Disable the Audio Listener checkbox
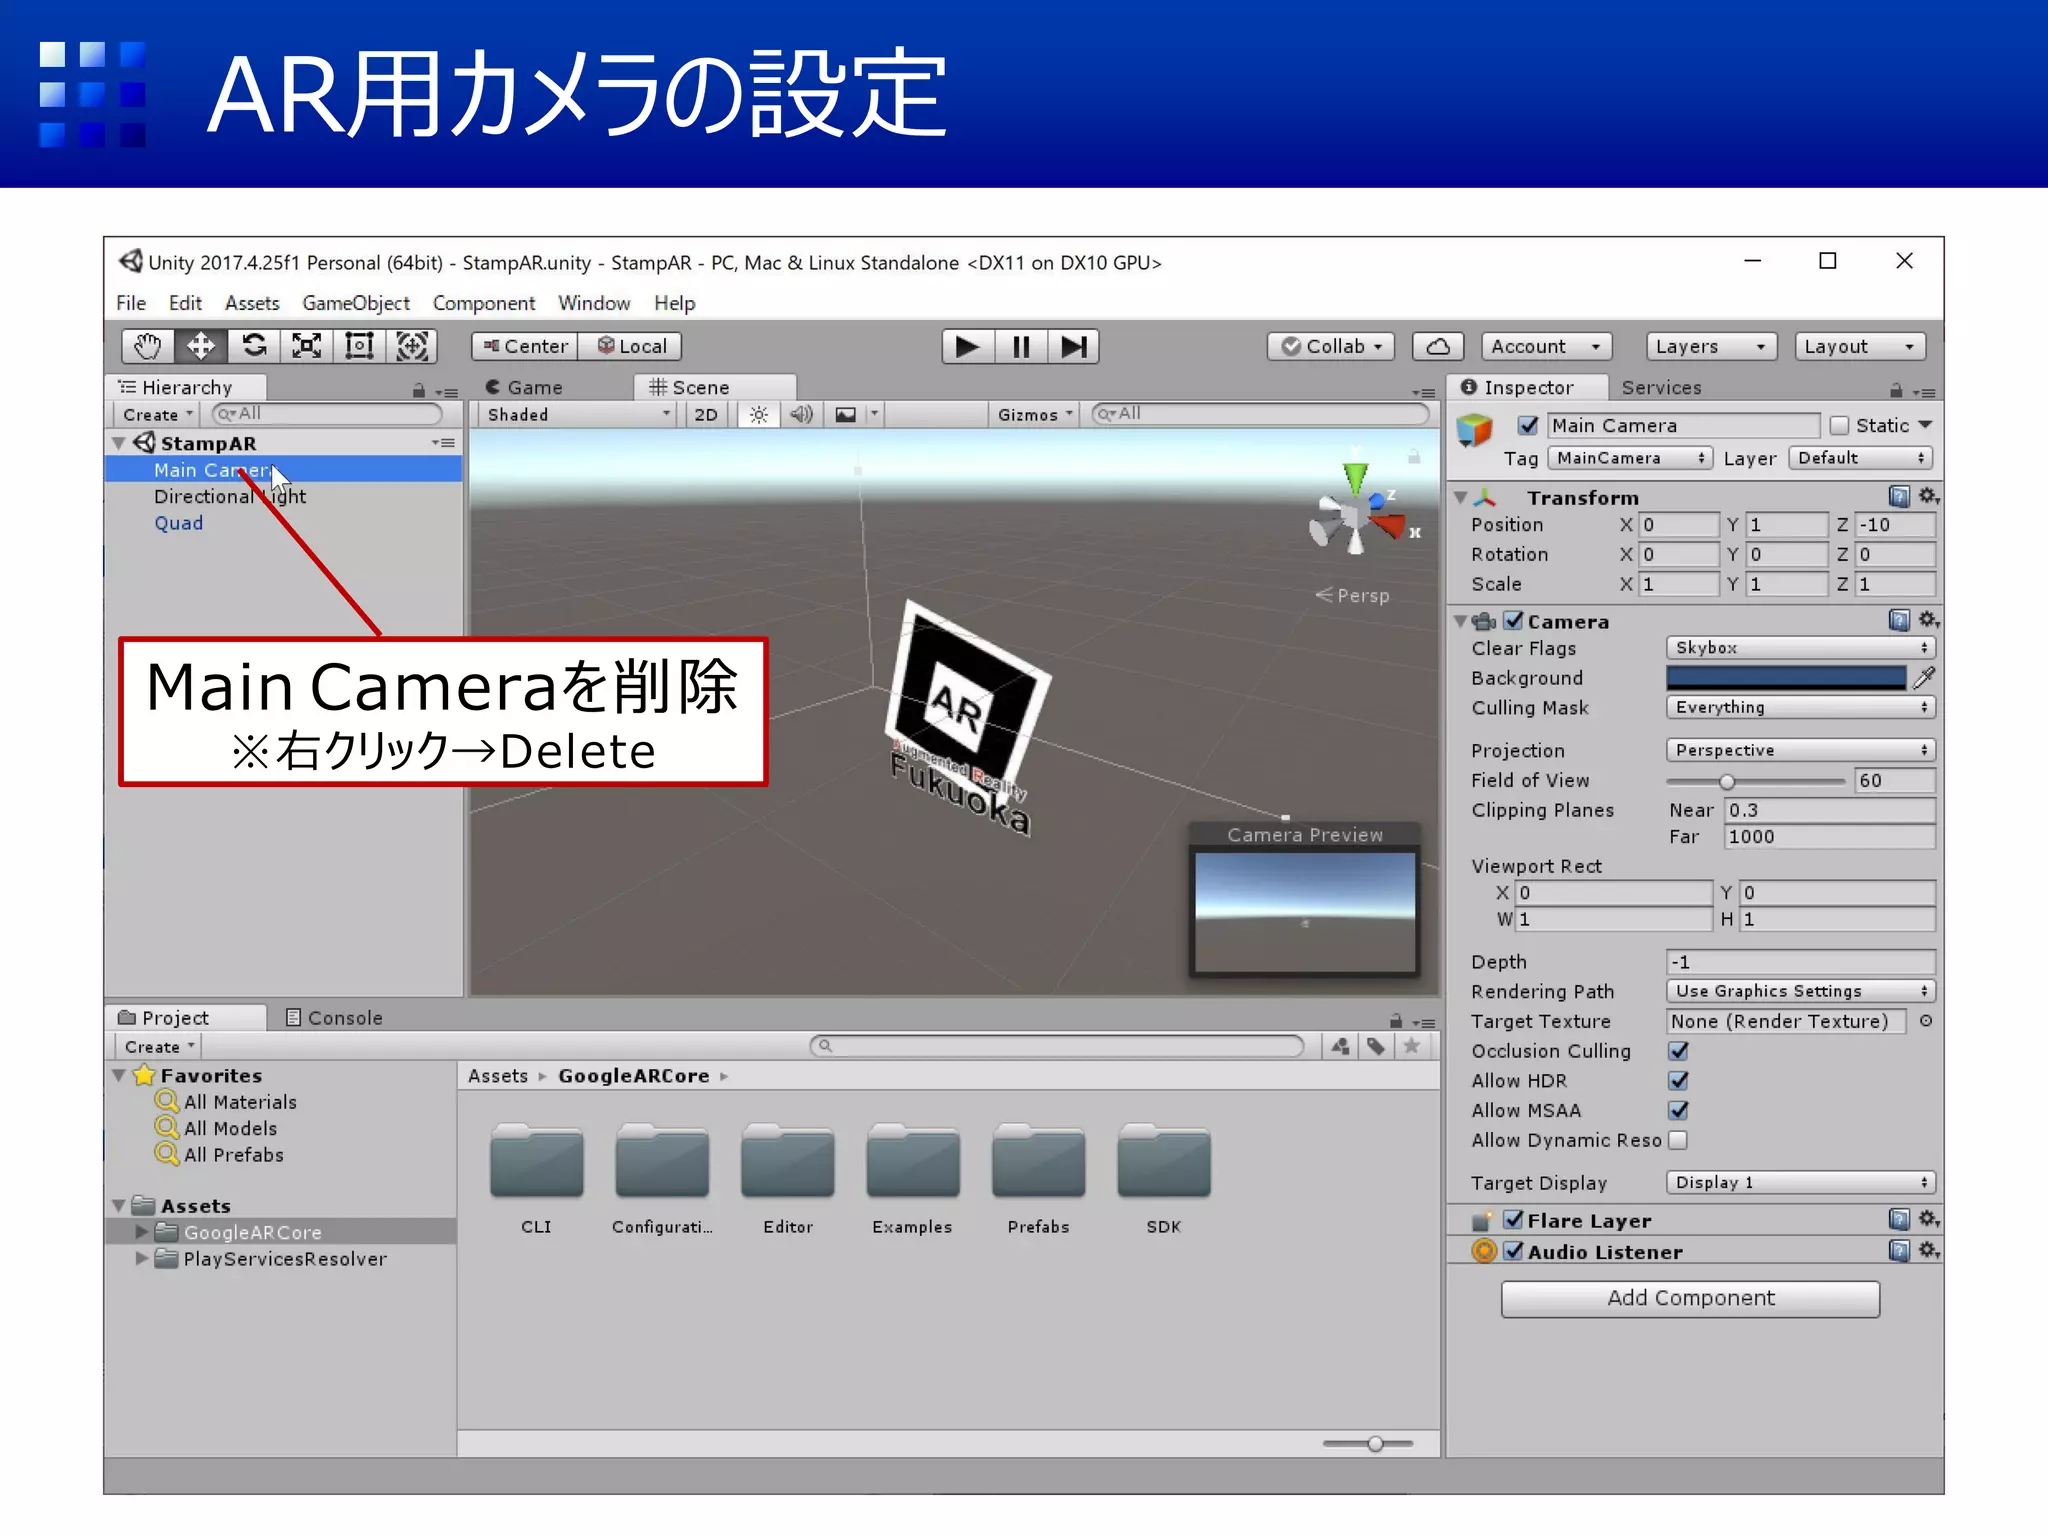Viewport: 2048px width, 1536px height. (x=1514, y=1251)
